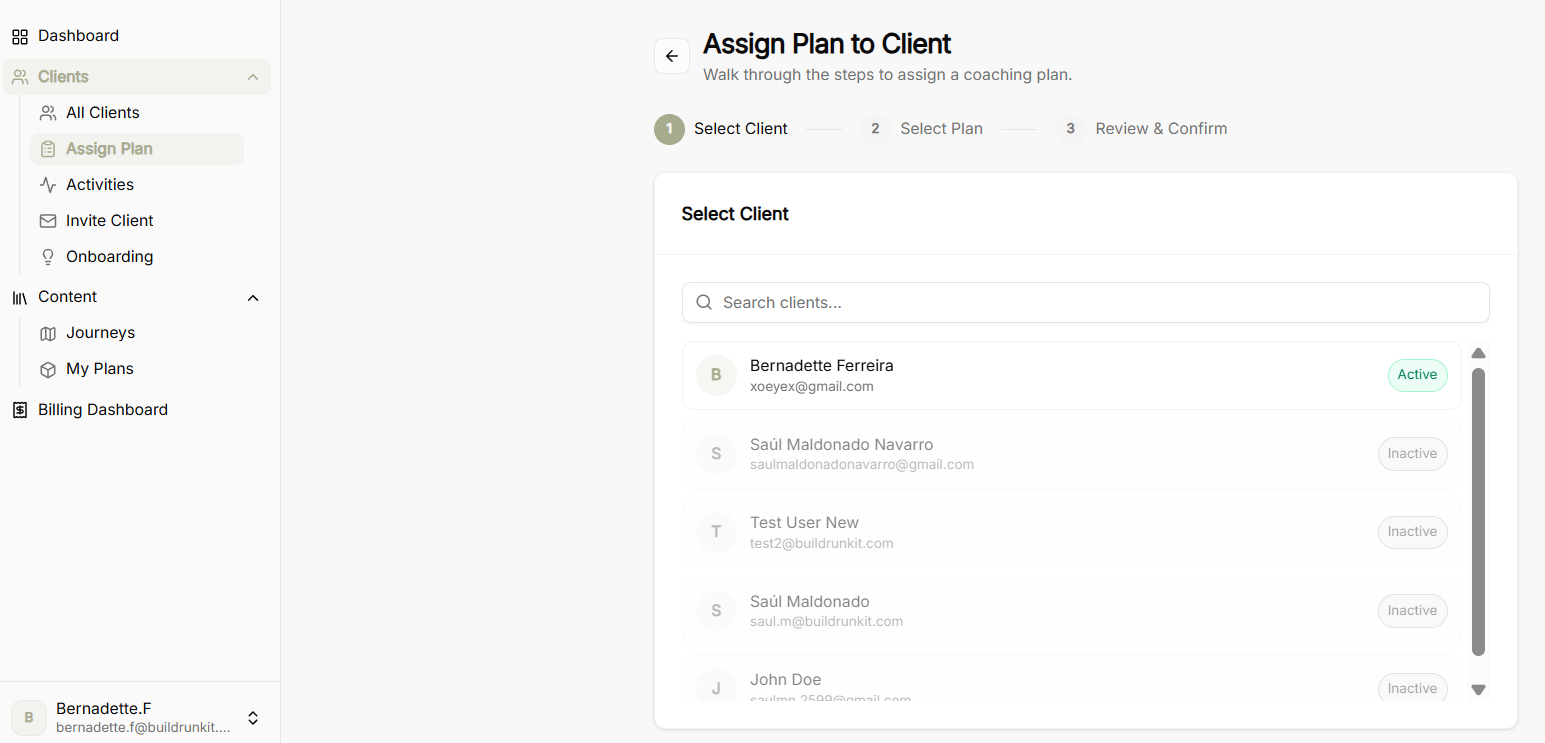This screenshot has height=743, width=1545.
Task: Click the back arrow button
Action: point(672,56)
